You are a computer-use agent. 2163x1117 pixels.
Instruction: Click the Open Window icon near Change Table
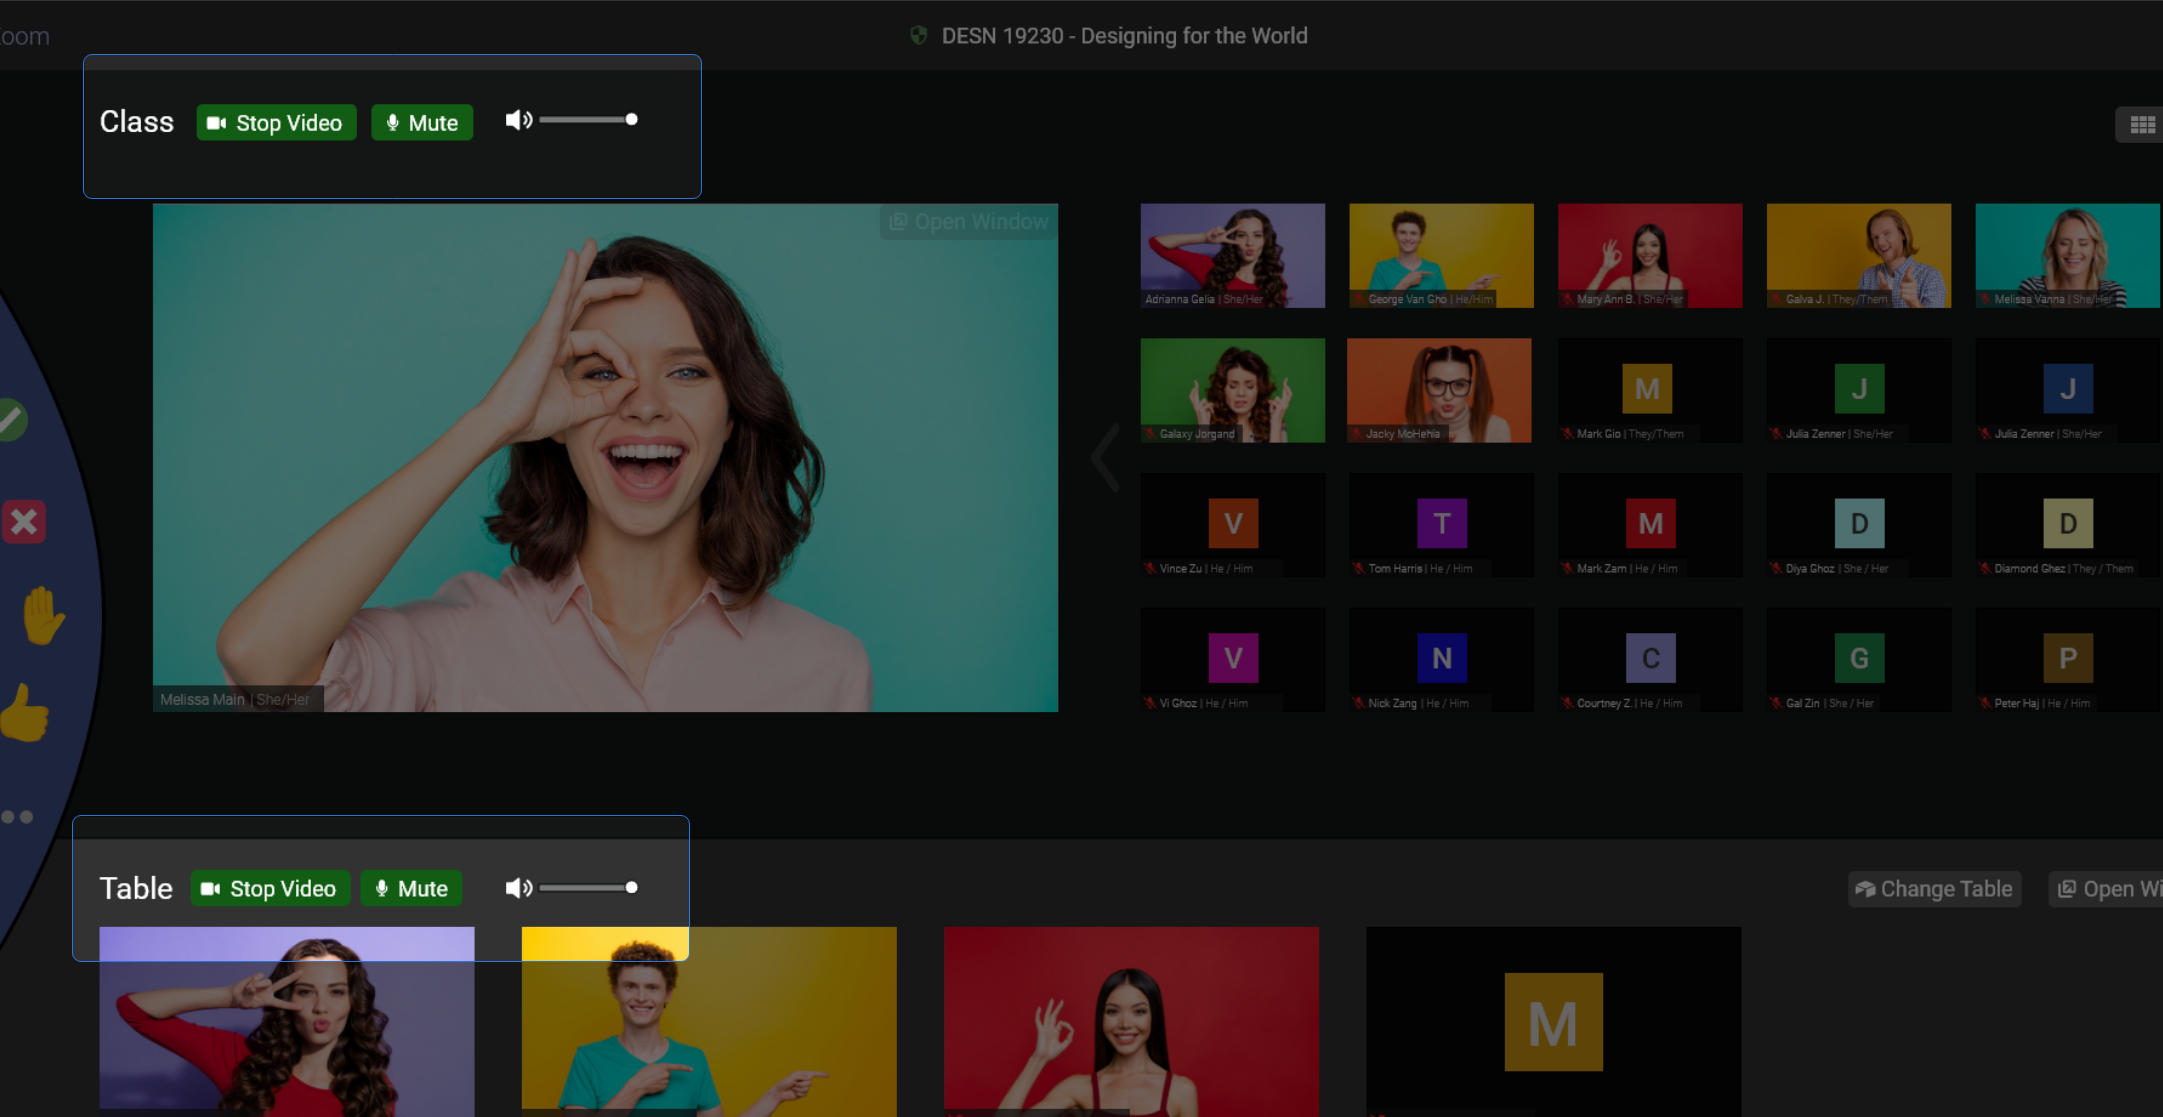[x=2066, y=888]
